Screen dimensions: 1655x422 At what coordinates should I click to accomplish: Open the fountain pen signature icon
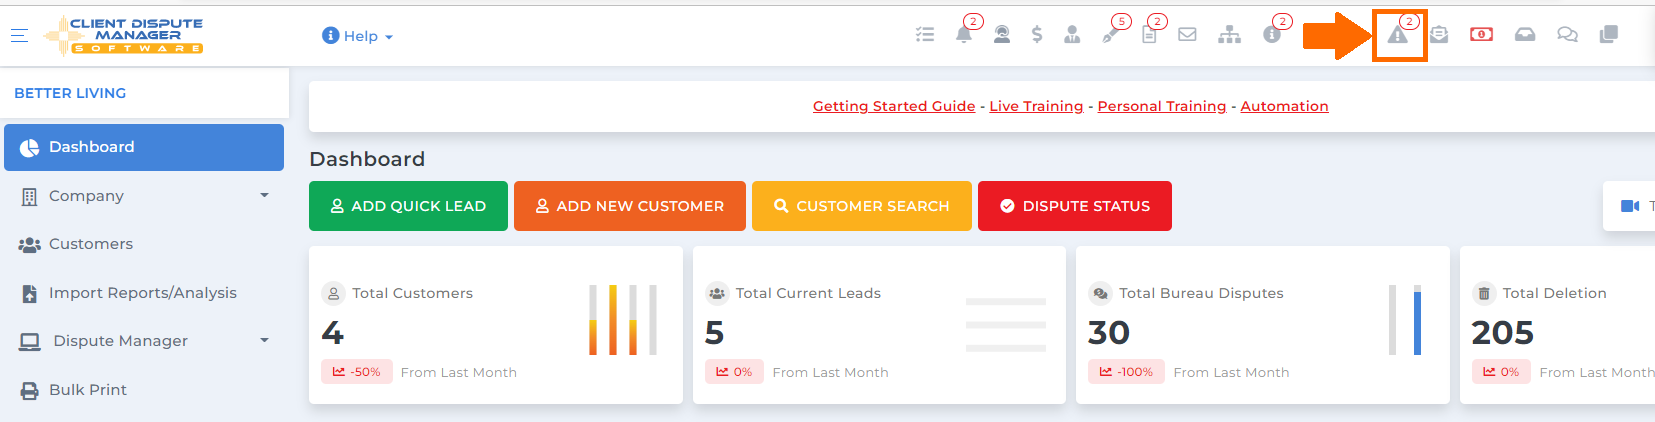(x=1111, y=35)
